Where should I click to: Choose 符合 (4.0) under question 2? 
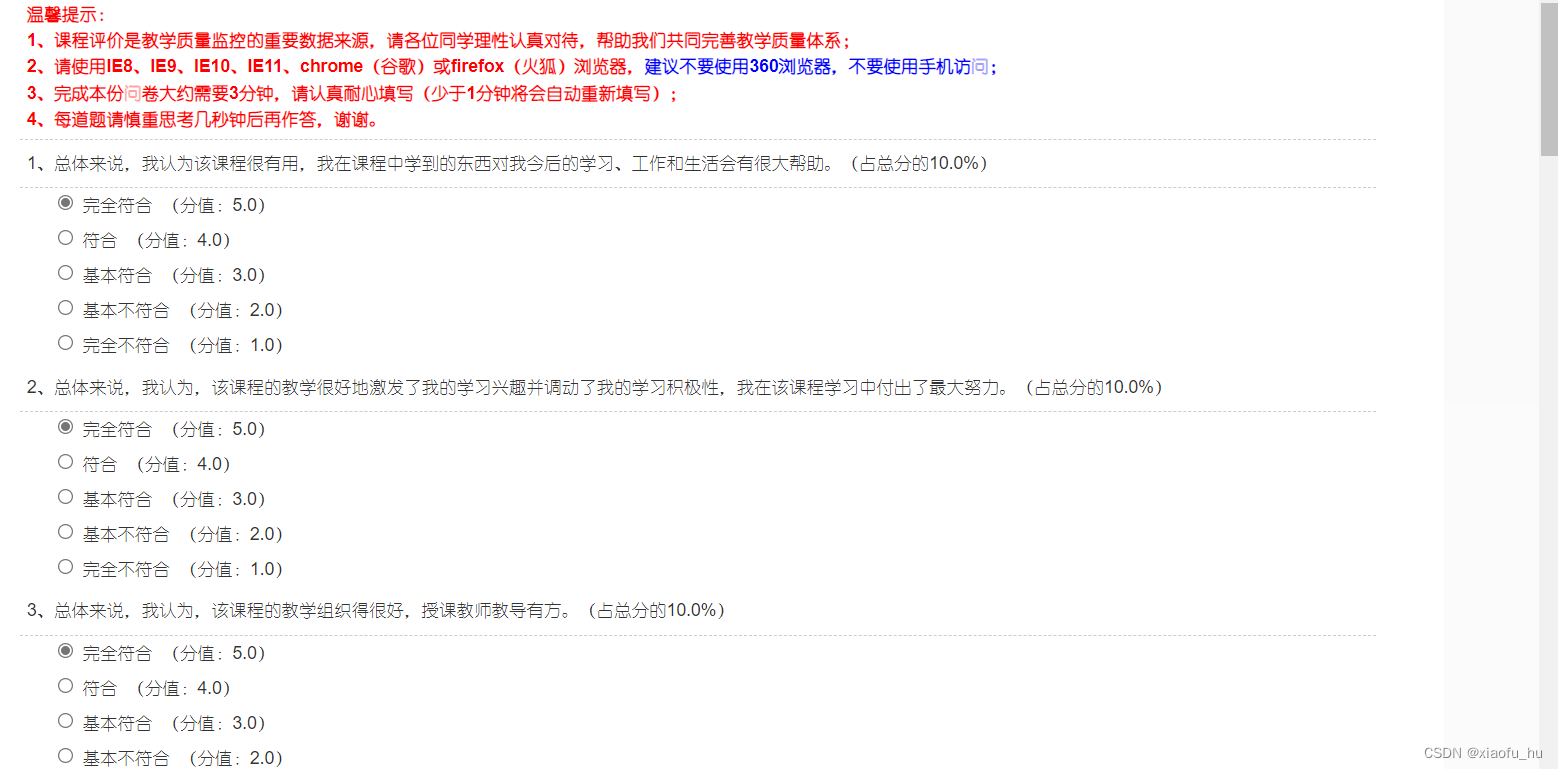point(66,462)
